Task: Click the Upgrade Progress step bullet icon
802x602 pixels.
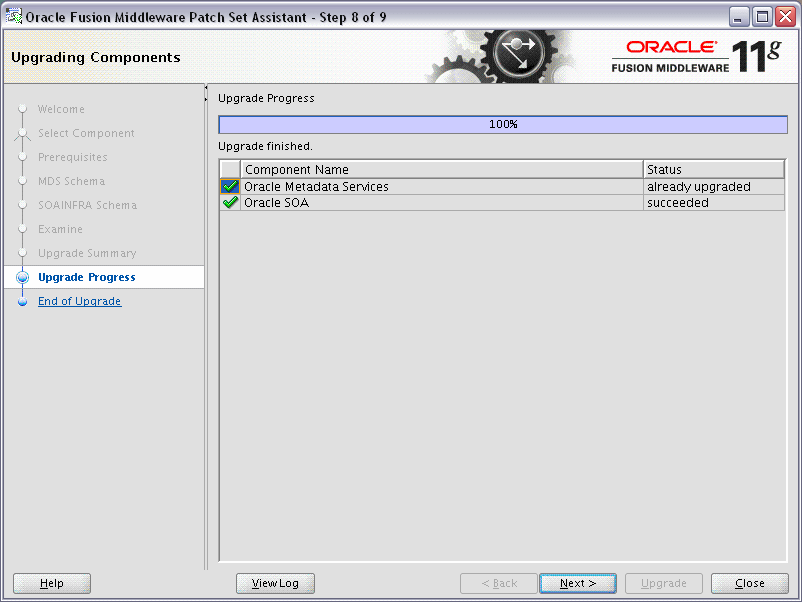Action: click(23, 277)
